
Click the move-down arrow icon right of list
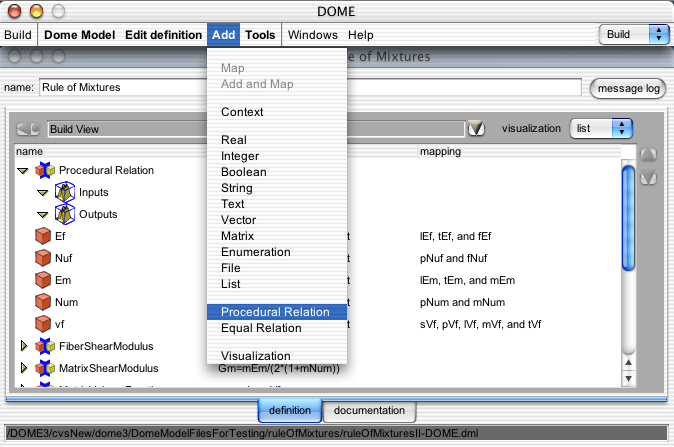click(648, 178)
